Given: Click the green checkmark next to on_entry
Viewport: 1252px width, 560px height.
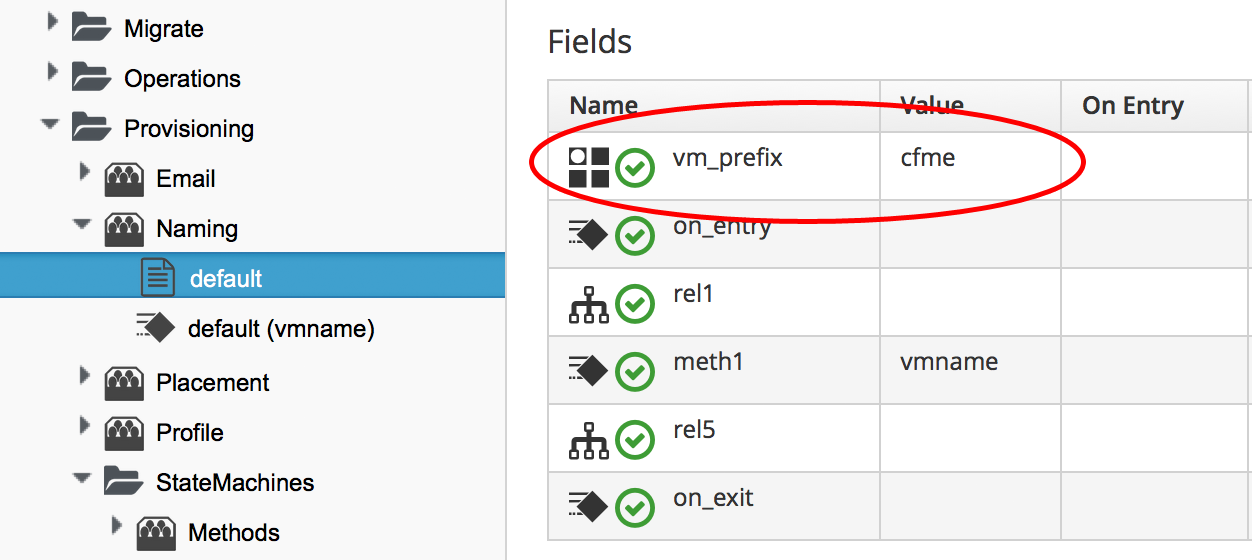Looking at the screenshot, I should (634, 236).
